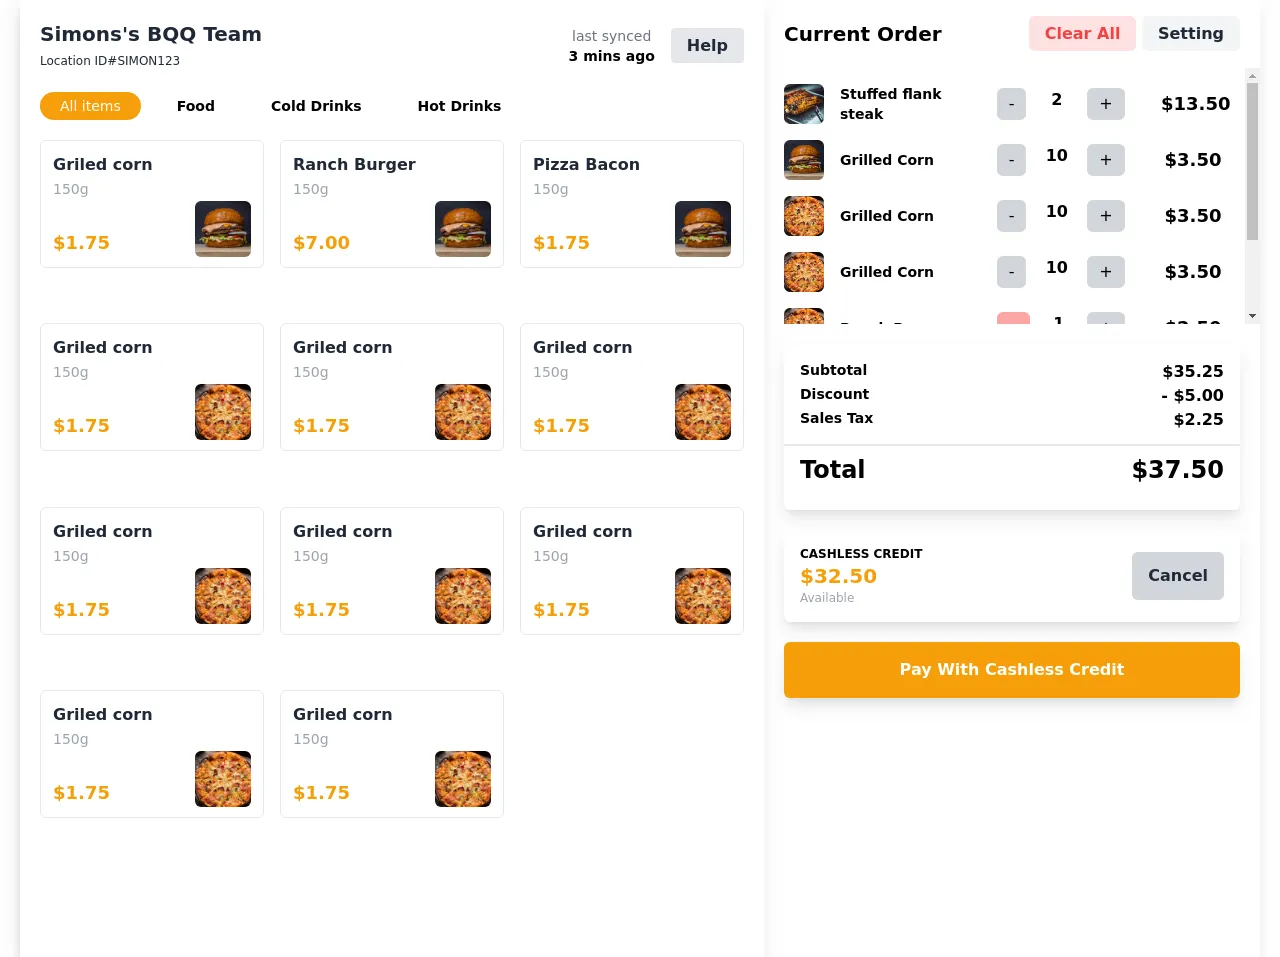Click the Ranch Burger thumbnail image

click(x=462, y=229)
